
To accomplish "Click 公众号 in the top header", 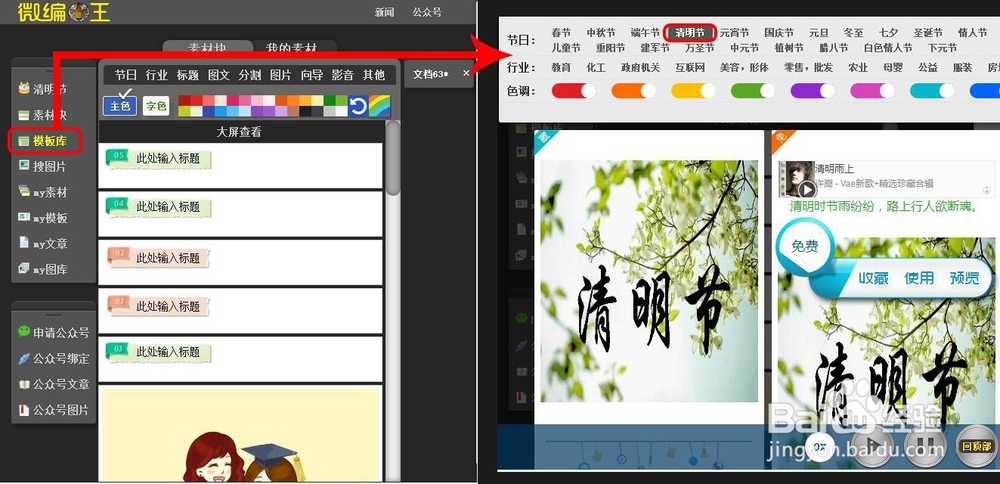I will (427, 12).
